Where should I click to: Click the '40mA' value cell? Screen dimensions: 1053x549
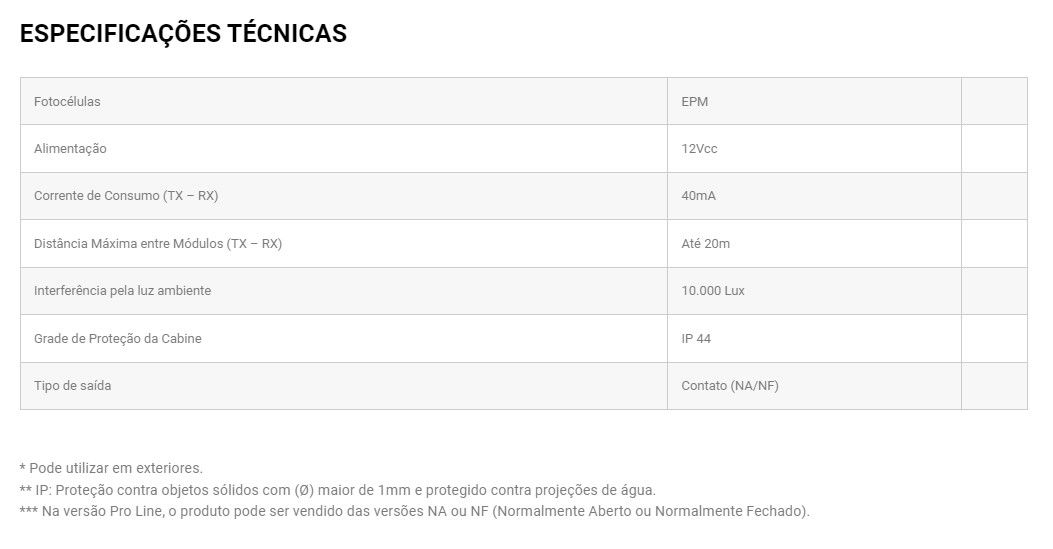click(x=698, y=196)
